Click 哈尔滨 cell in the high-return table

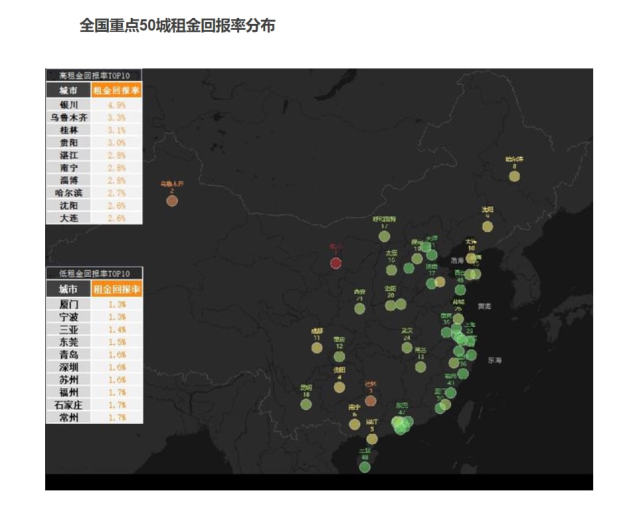[x=69, y=193]
